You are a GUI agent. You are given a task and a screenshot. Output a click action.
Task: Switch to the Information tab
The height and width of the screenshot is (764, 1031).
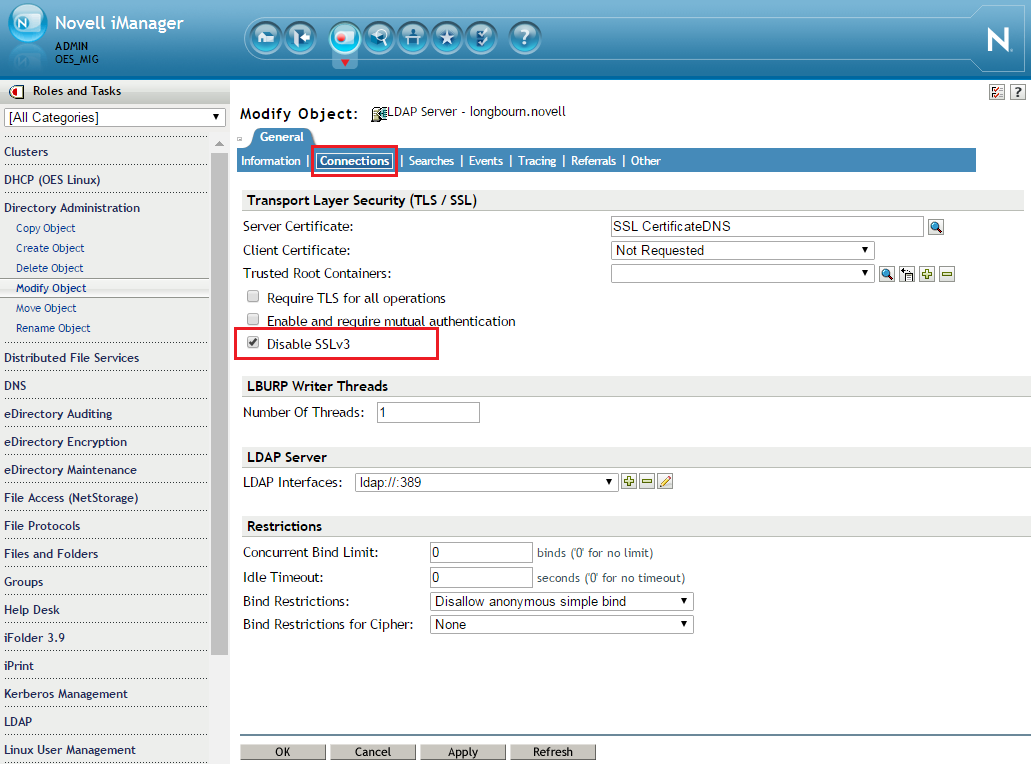(270, 161)
